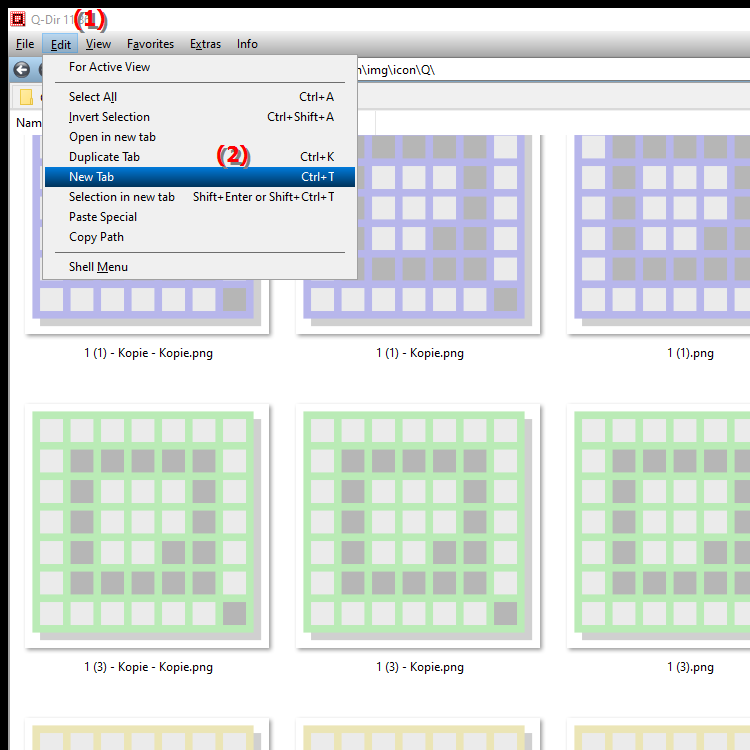
Task: Choose For Active View entry
Action: (200, 67)
